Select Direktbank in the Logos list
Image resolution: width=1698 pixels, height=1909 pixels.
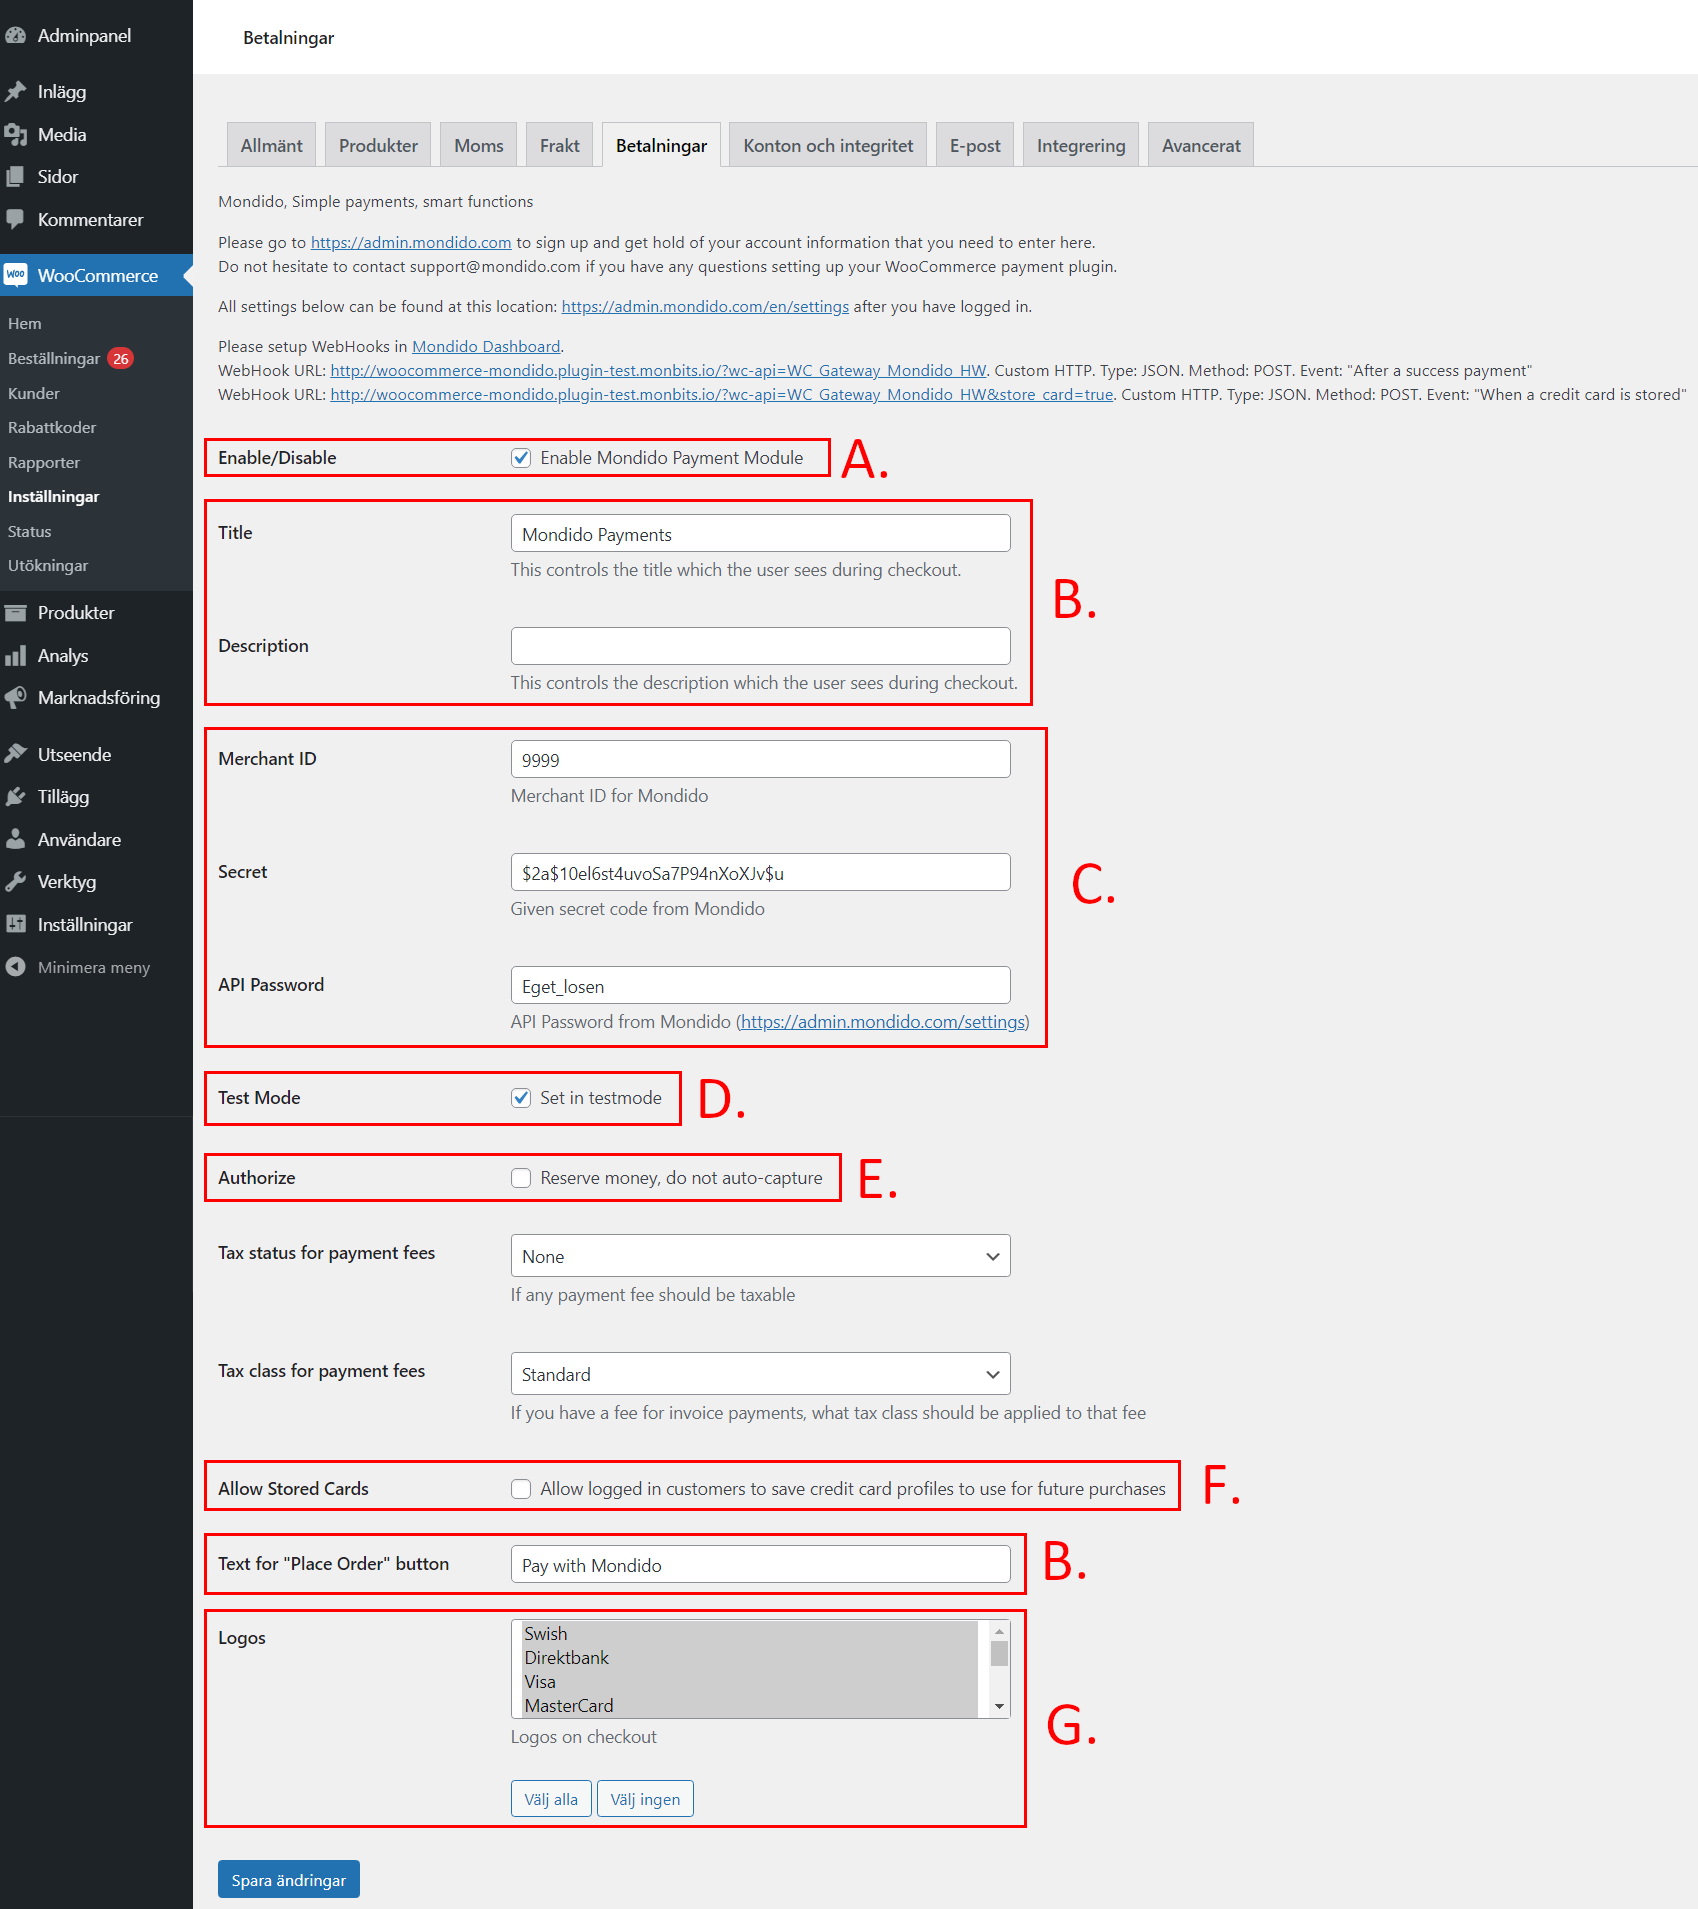(x=749, y=1658)
